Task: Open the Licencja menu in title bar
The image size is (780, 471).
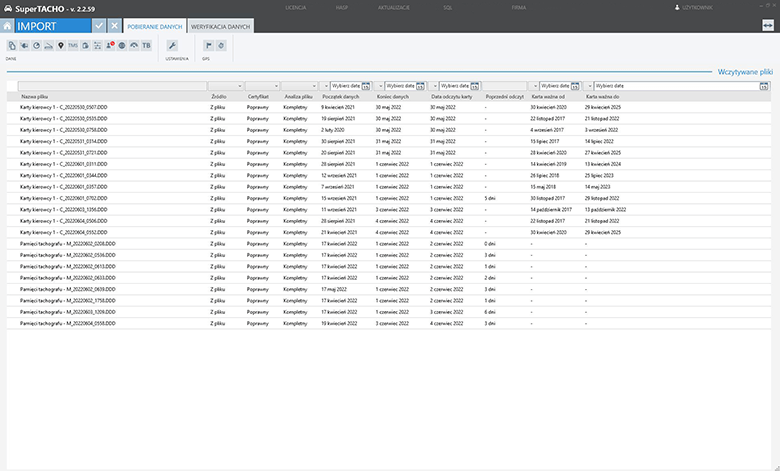Action: coord(295,6)
